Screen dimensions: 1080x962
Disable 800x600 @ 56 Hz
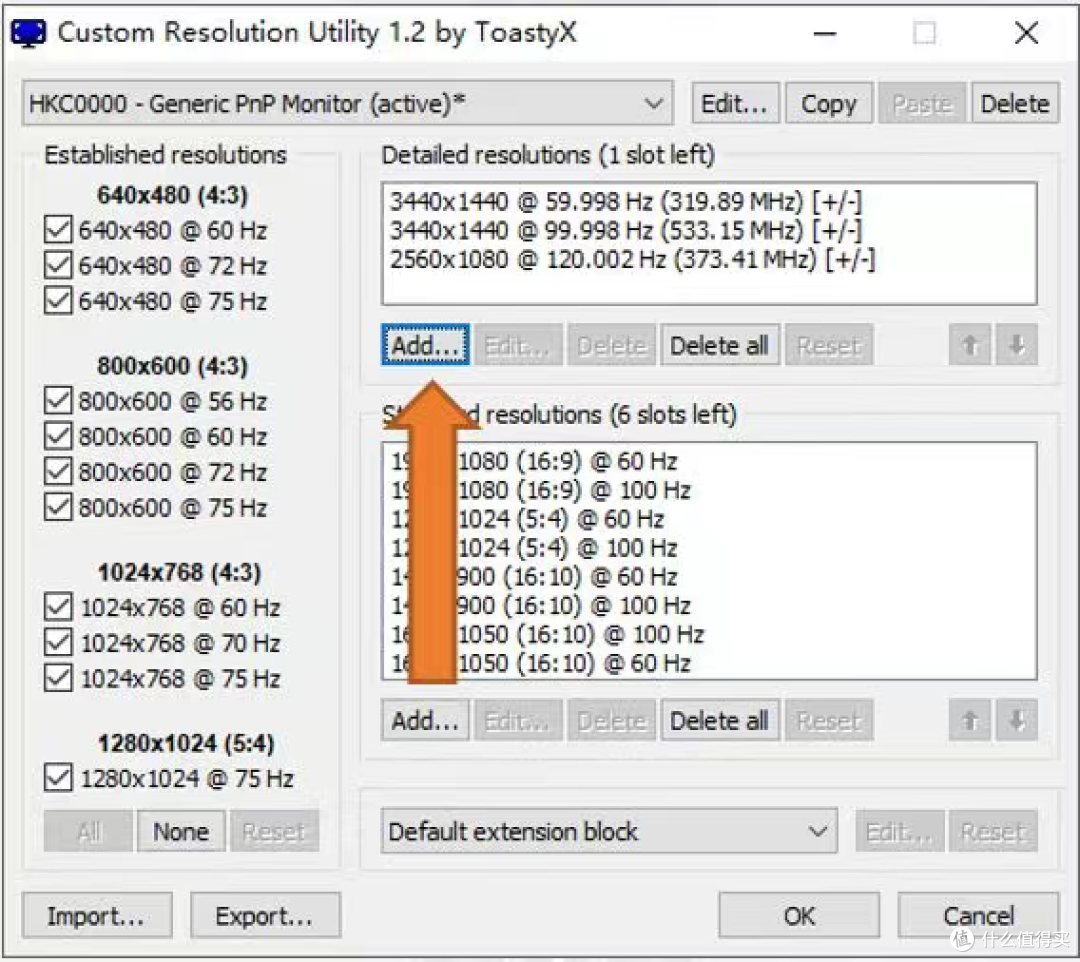click(x=57, y=400)
